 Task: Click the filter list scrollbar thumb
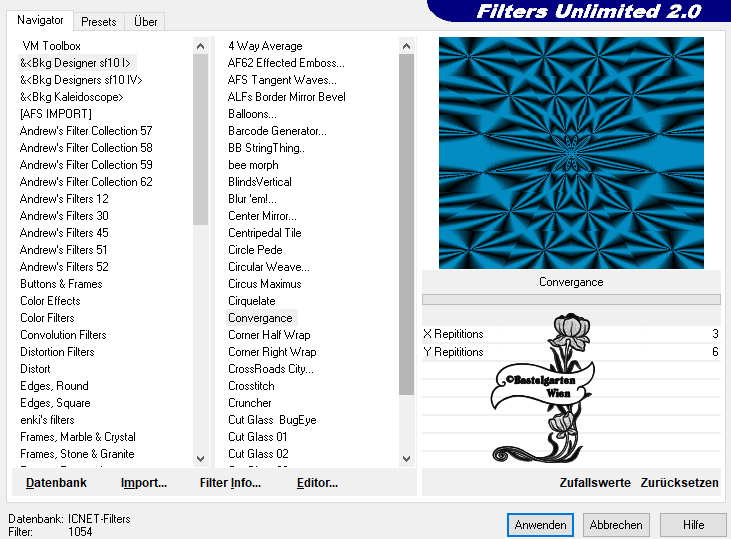406,225
